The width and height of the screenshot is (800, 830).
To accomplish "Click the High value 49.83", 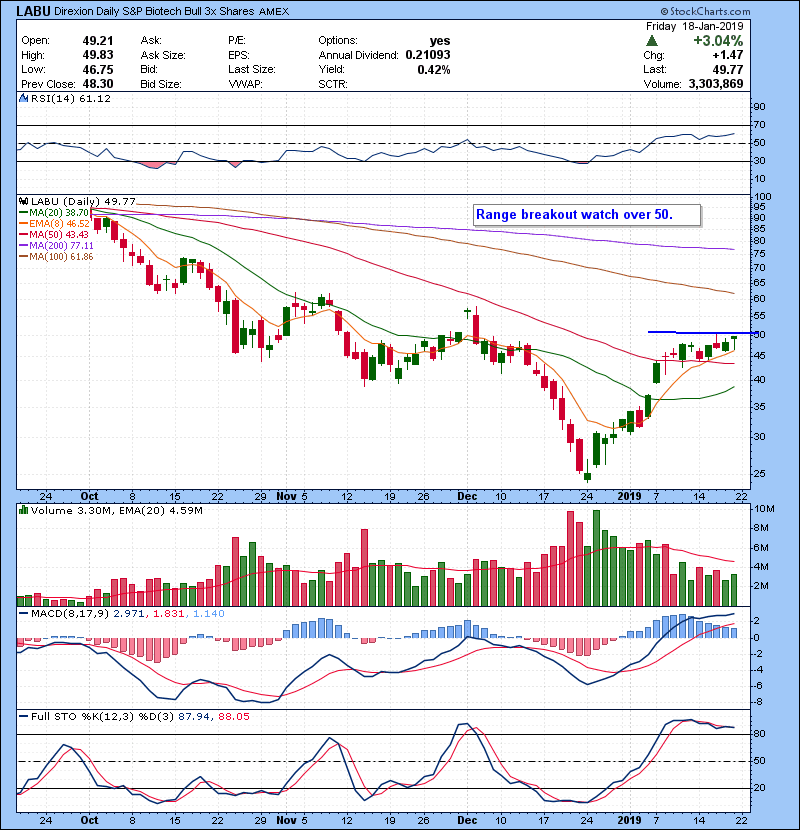I will [98, 55].
